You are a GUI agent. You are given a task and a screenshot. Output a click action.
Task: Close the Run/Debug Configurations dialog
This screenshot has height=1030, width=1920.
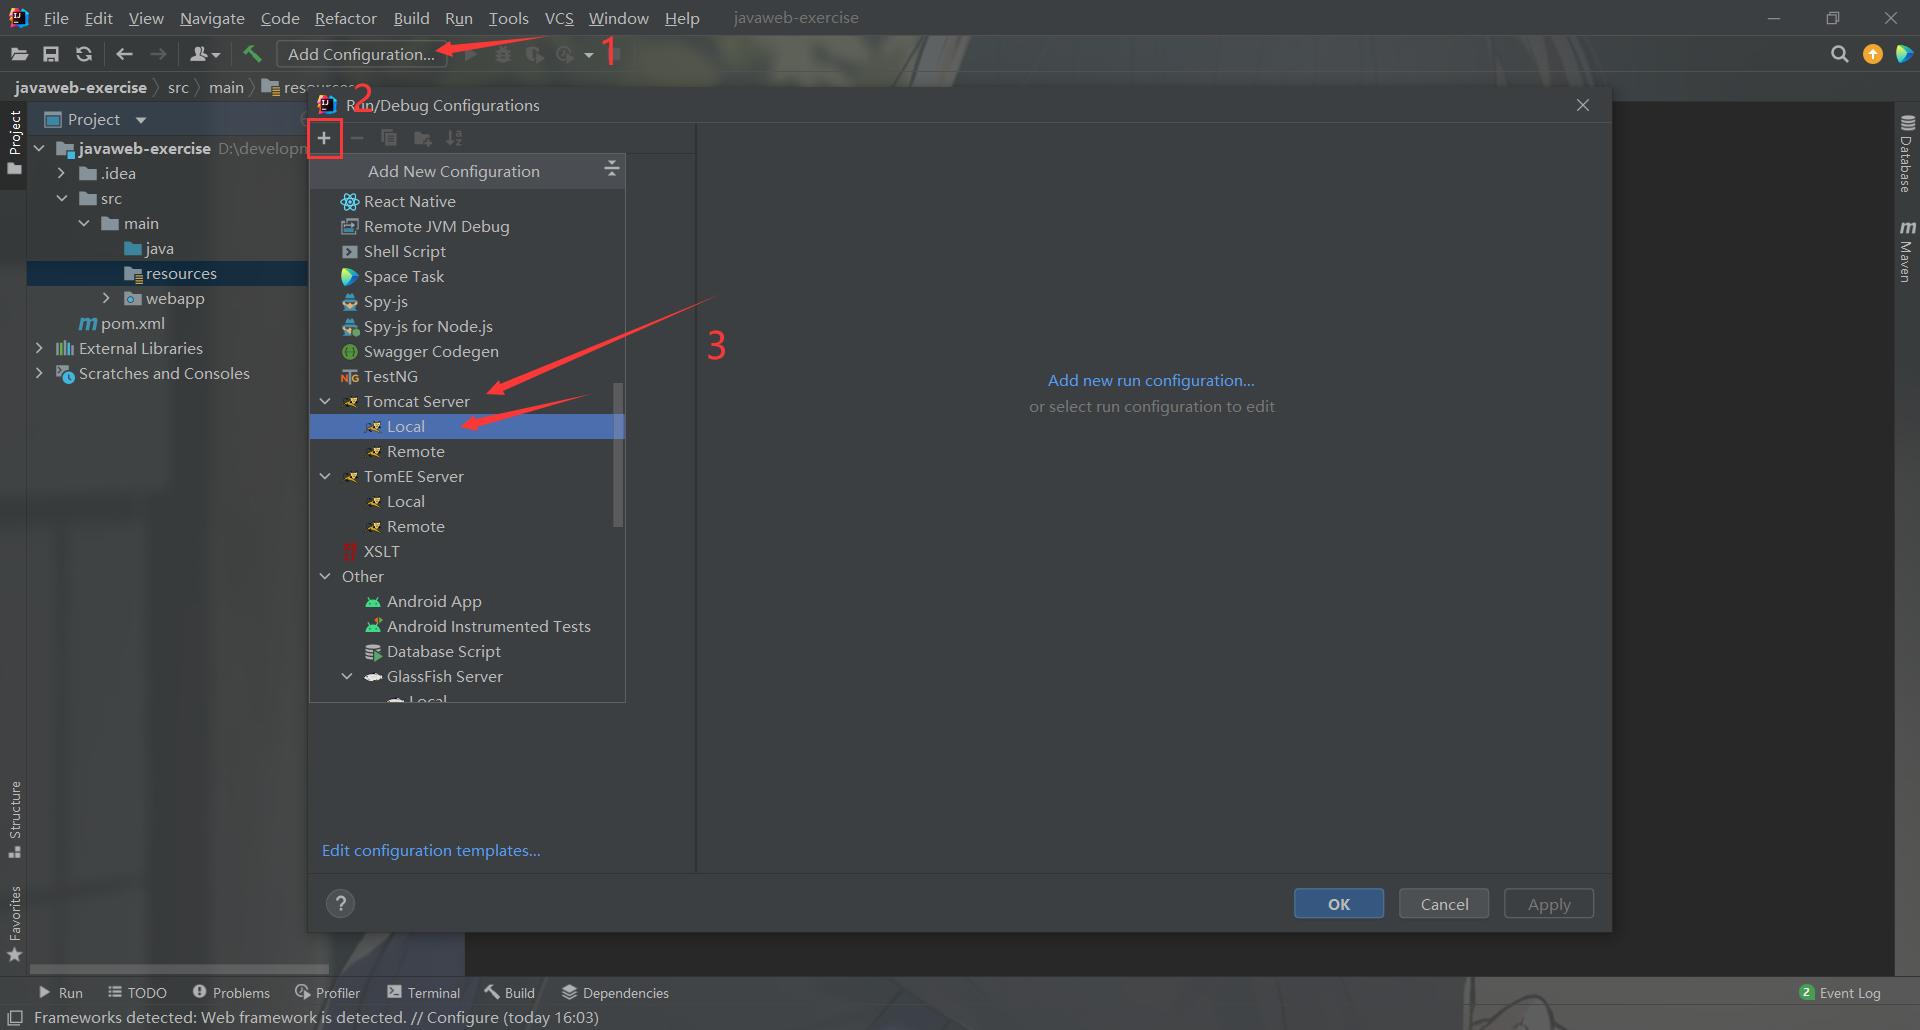tap(1583, 105)
